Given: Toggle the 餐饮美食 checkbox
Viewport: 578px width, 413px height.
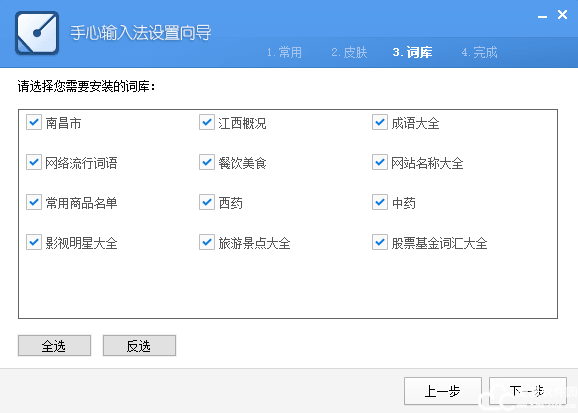Looking at the screenshot, I should [207, 162].
